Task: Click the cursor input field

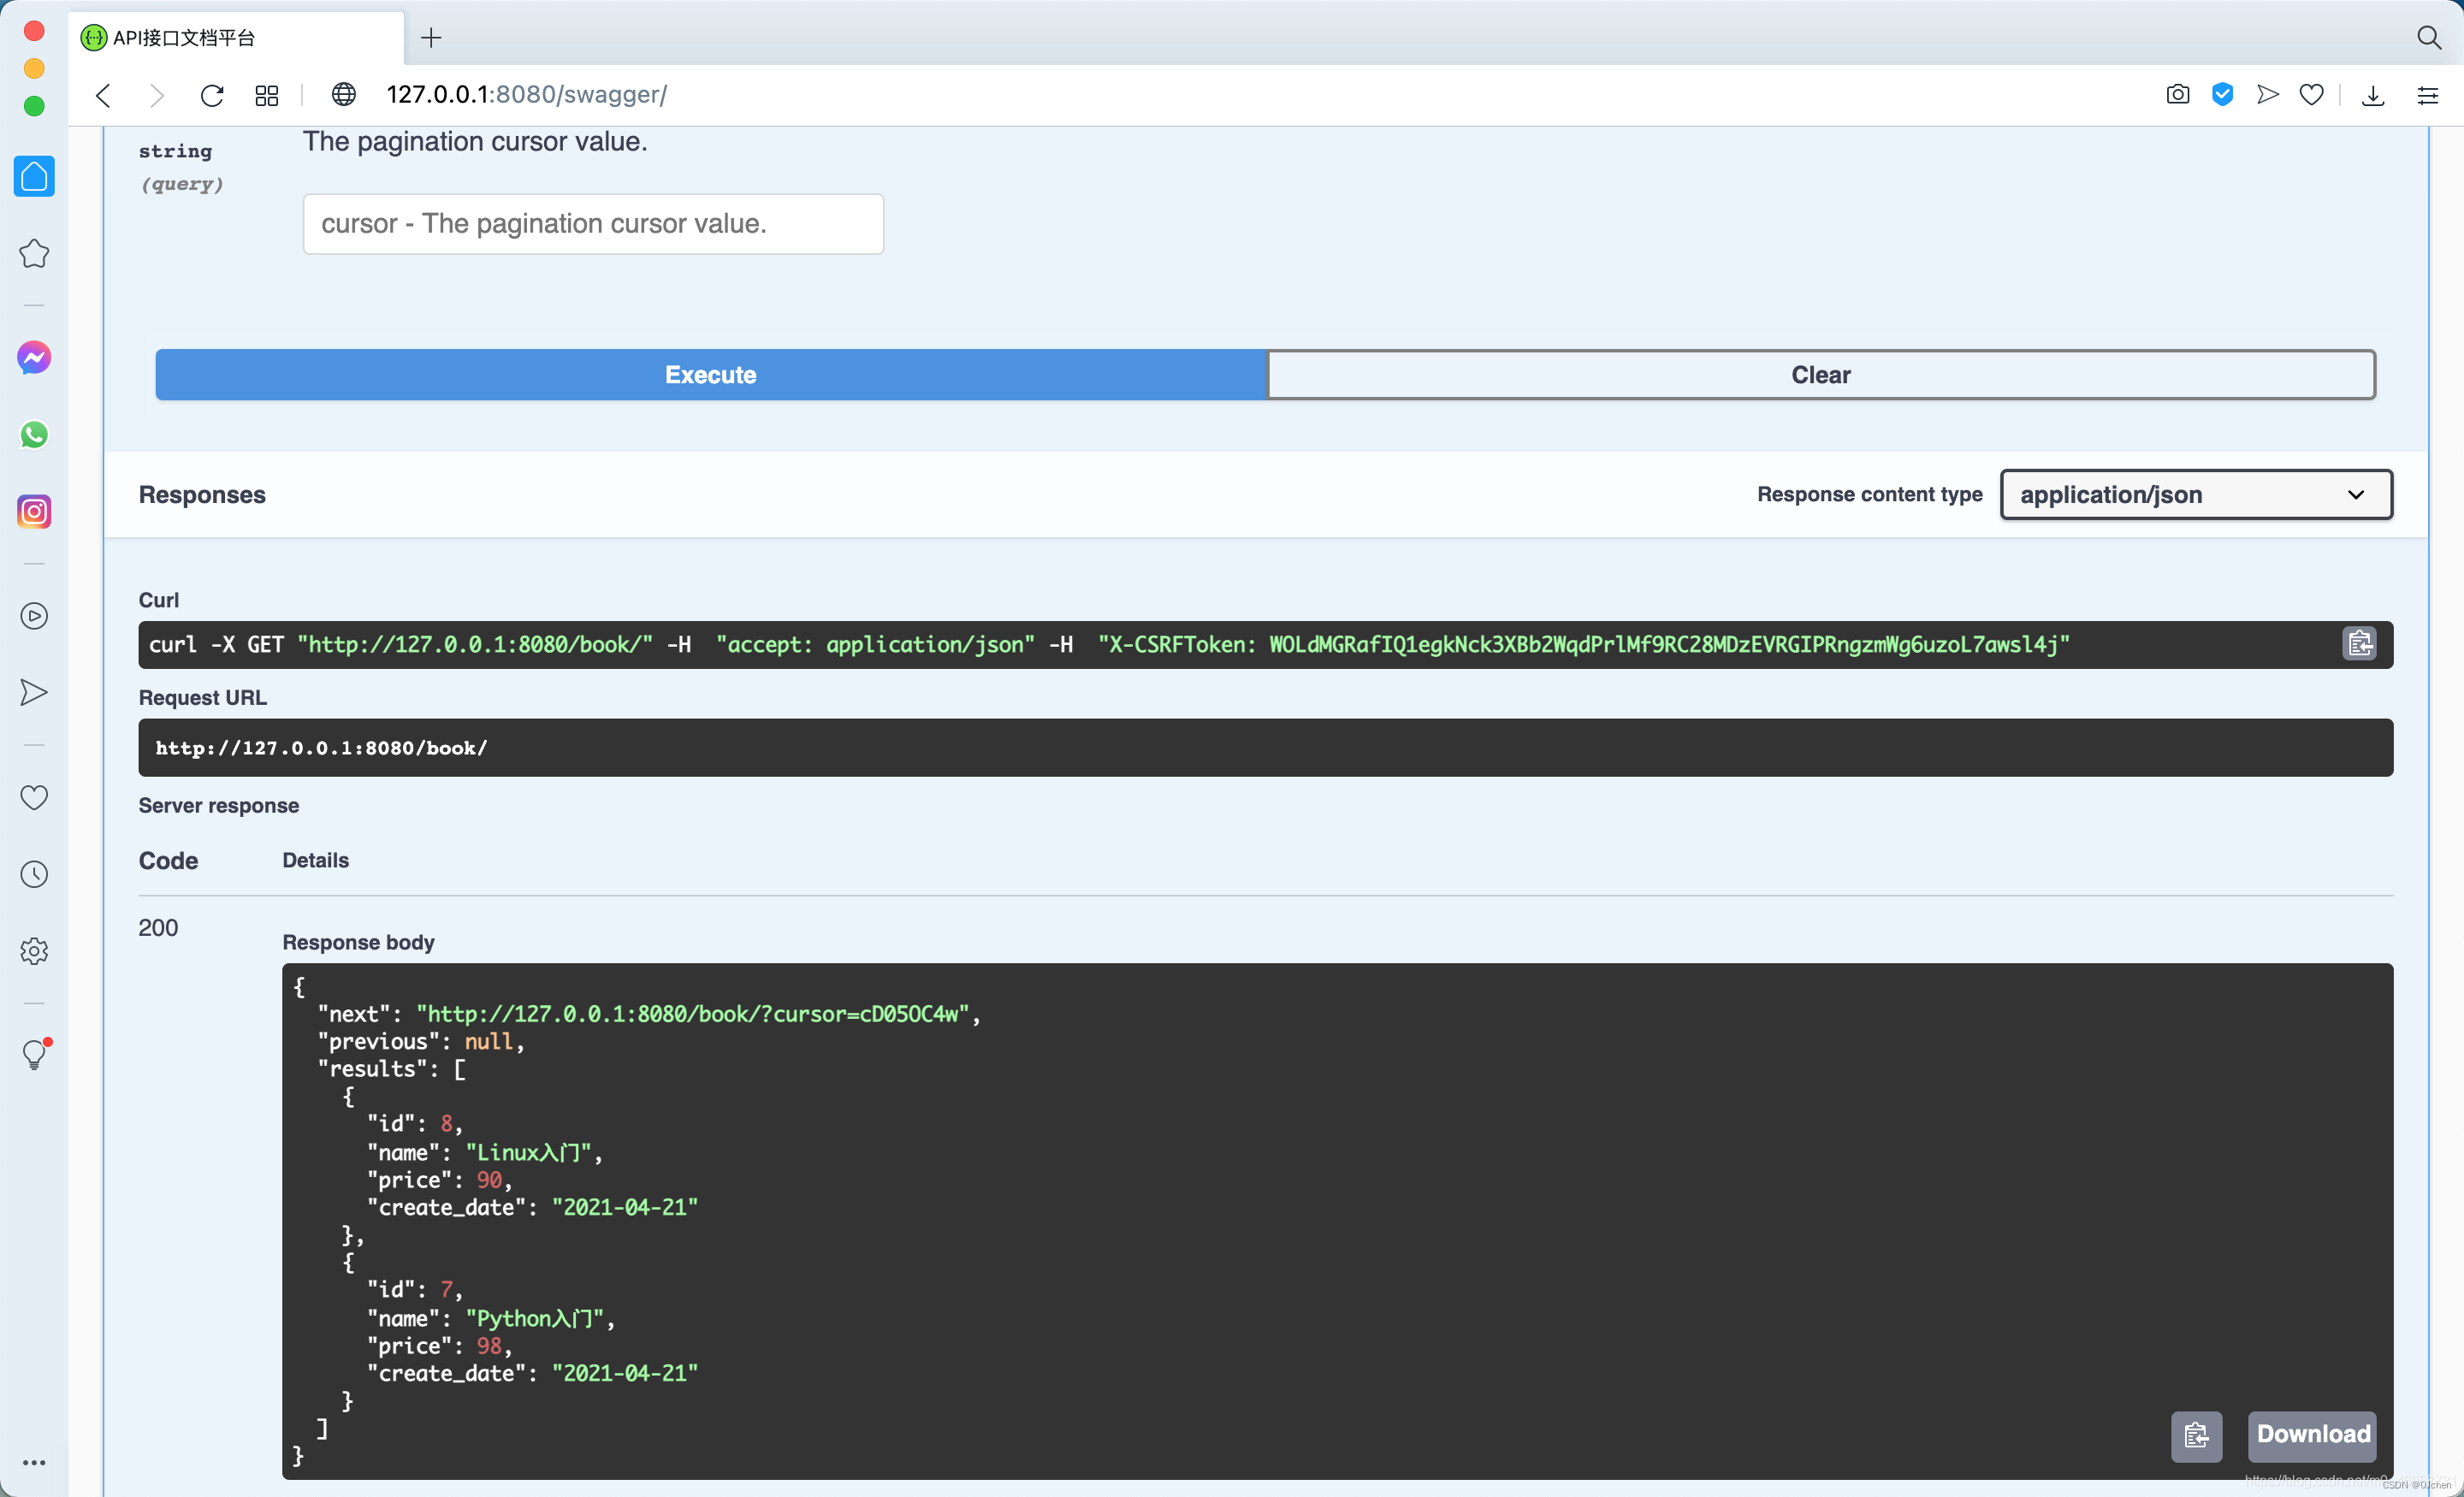Action: [591, 223]
